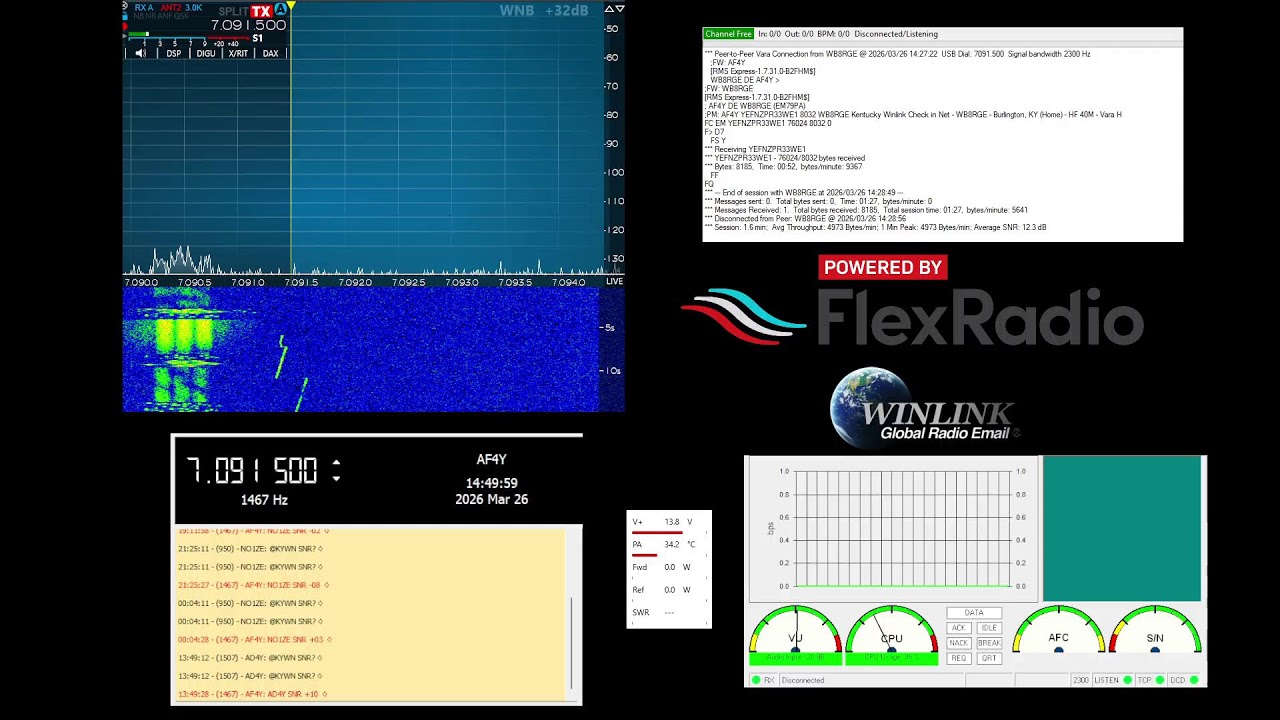Viewport: 1280px width, 720px height.
Task: Click the S-meter level bar in slice flag
Action: (x=139, y=34)
